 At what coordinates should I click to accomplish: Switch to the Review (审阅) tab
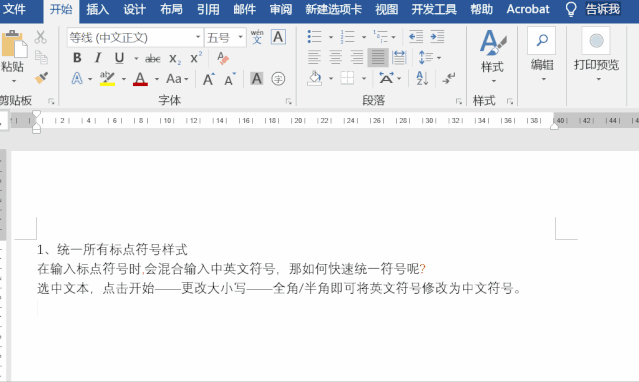[281, 9]
